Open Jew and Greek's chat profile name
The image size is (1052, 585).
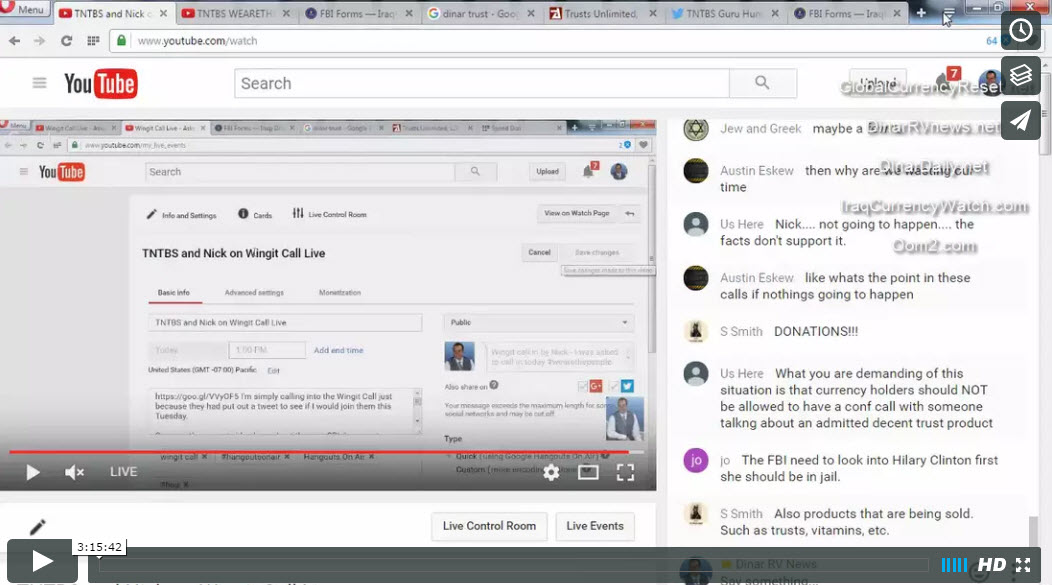[761, 129]
